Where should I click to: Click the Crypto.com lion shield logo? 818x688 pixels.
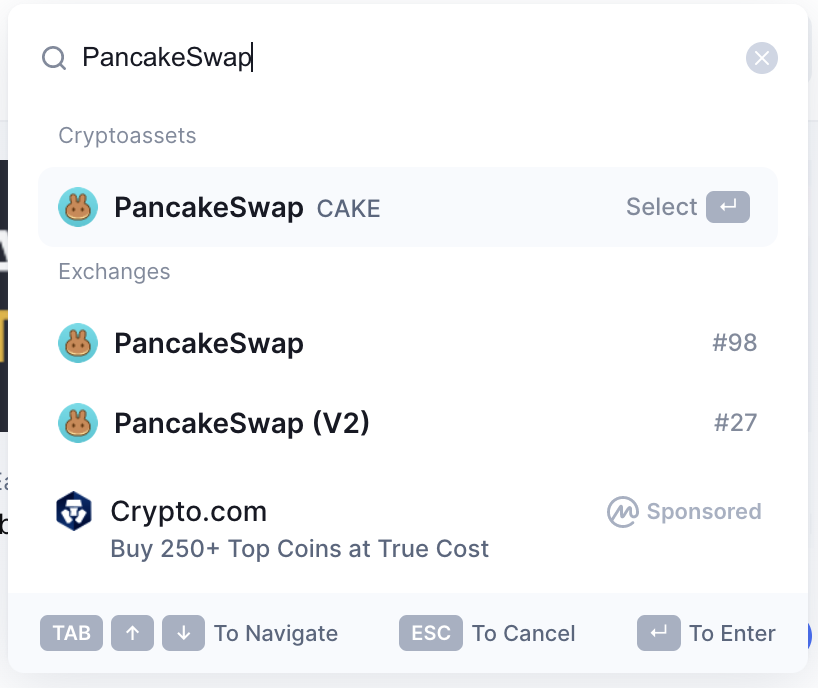pos(74,511)
